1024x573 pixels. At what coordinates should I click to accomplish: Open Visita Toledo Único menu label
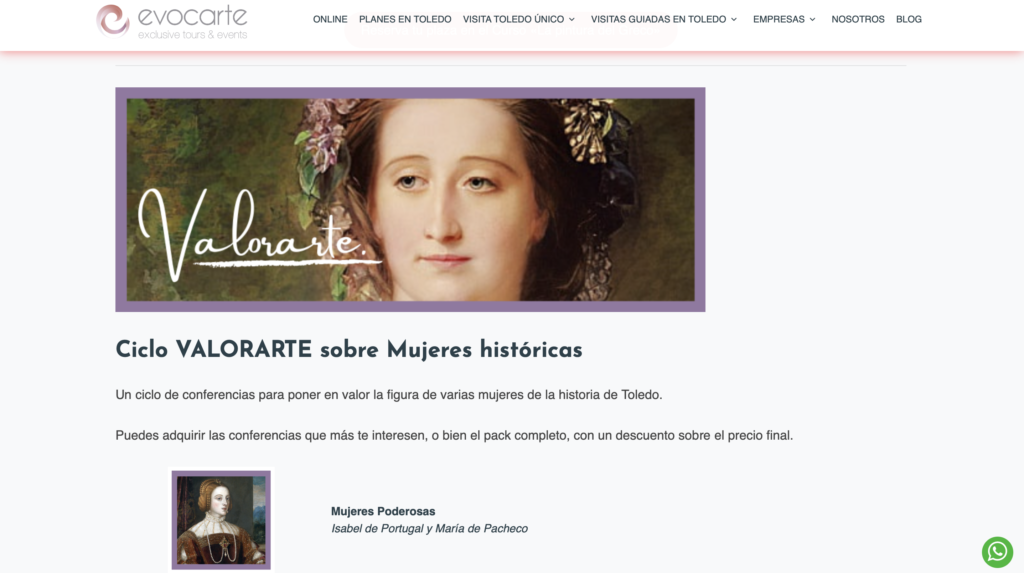[x=513, y=20]
